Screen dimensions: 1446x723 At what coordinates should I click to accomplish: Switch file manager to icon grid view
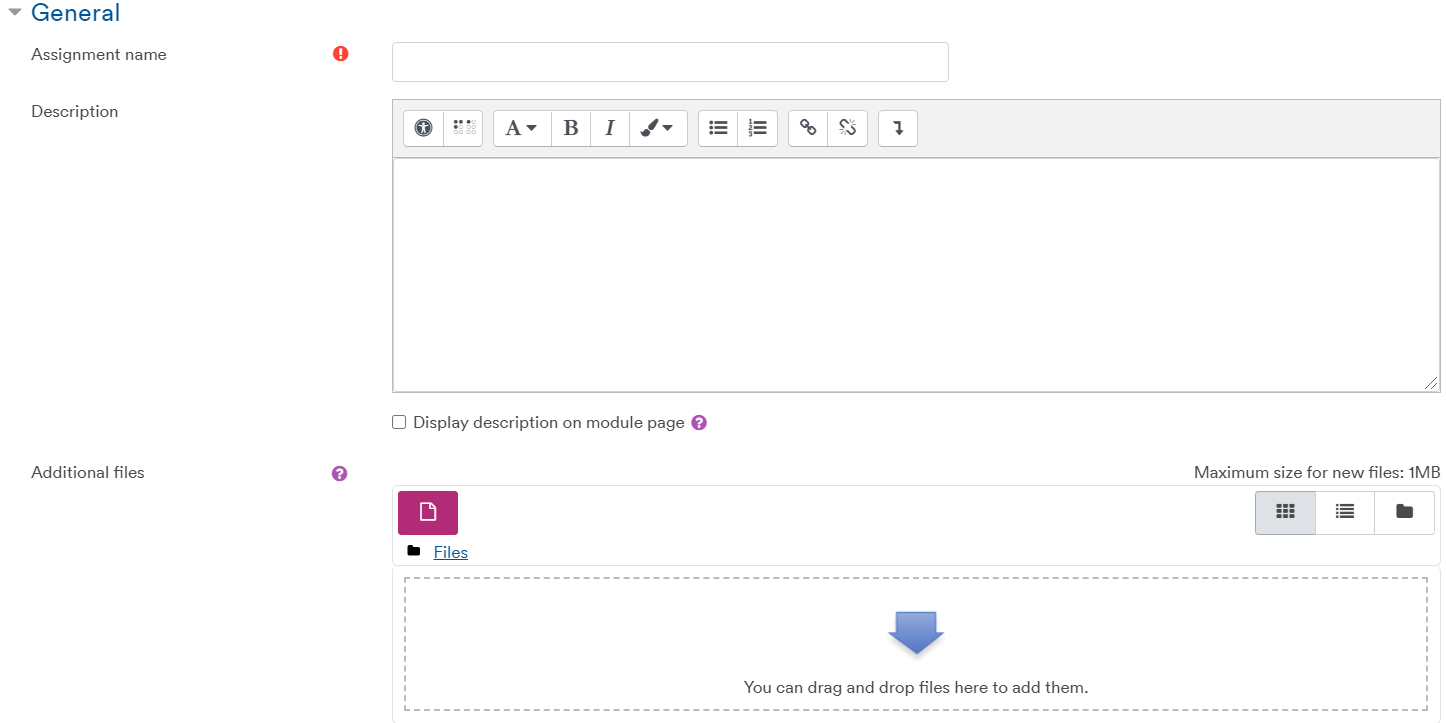[1286, 512]
